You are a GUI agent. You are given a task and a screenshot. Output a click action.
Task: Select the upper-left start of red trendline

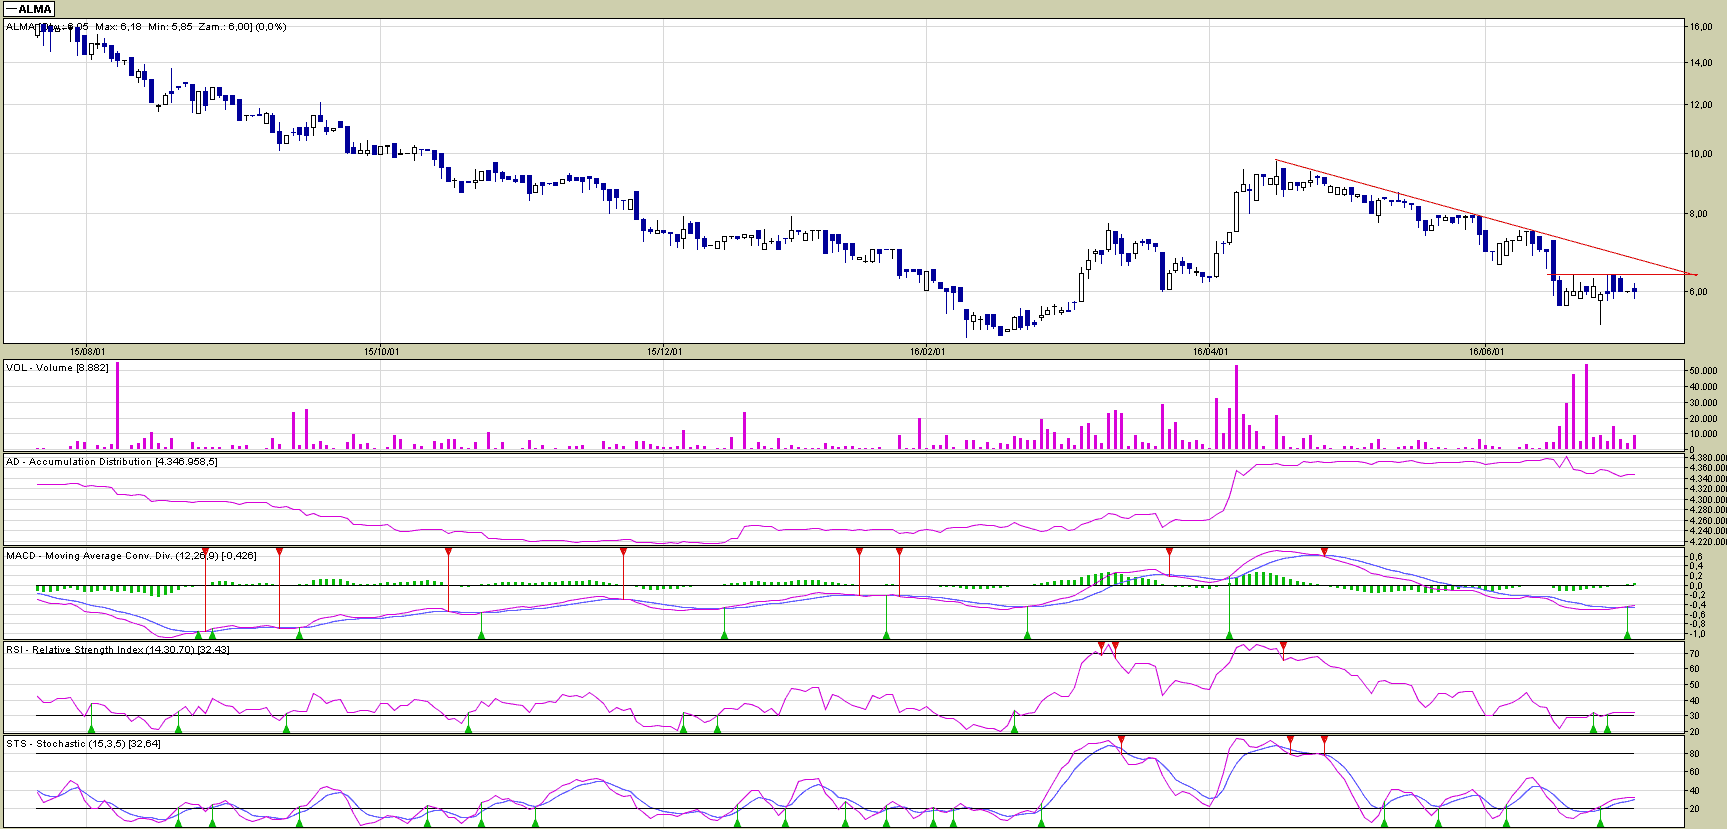point(1277,161)
